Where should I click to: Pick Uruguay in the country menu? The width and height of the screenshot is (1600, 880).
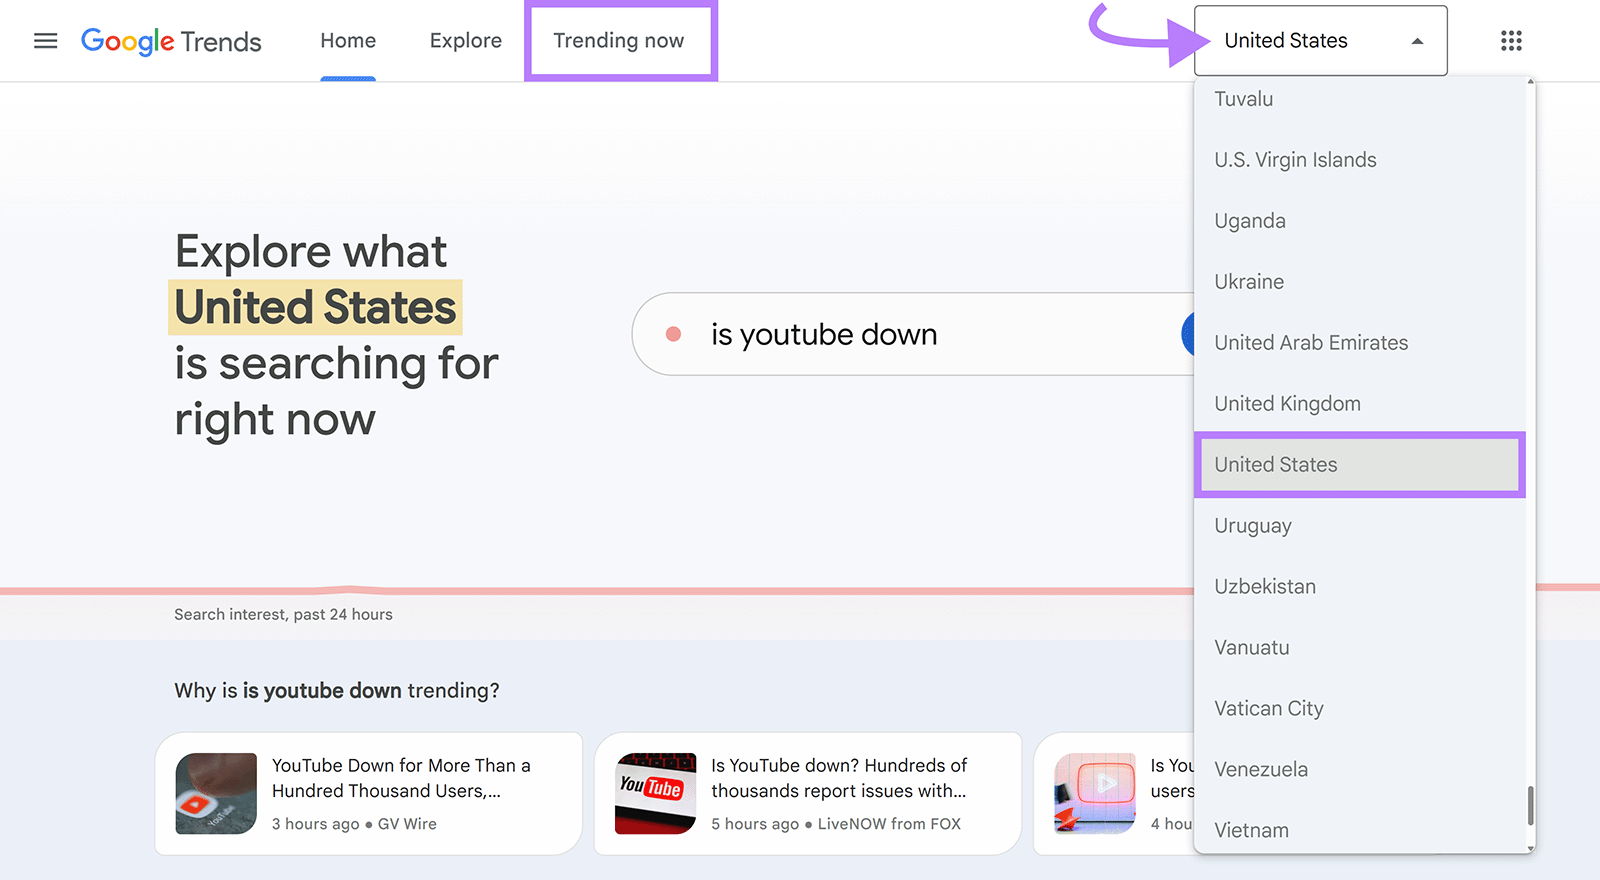point(1252,526)
